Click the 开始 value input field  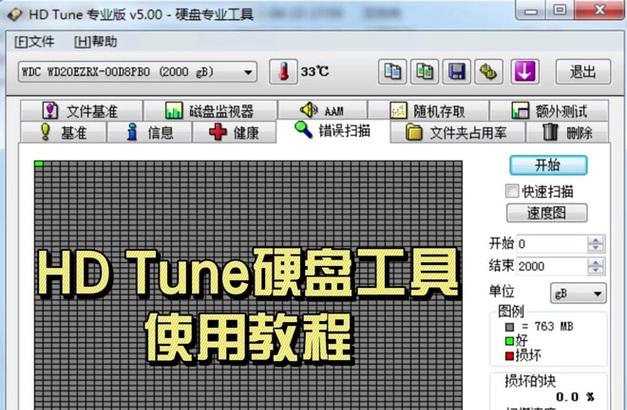(x=552, y=244)
